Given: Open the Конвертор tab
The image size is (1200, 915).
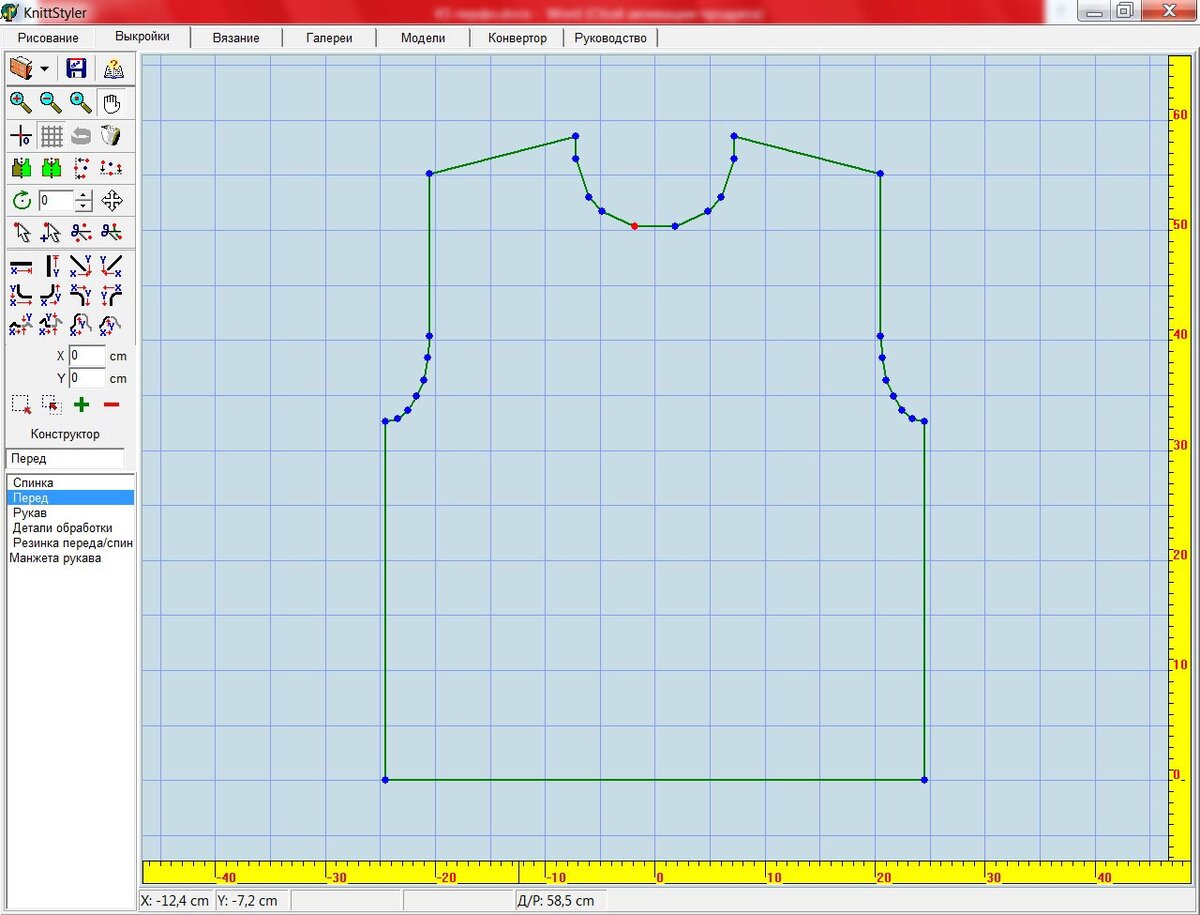Looking at the screenshot, I should pyautogui.click(x=517, y=38).
